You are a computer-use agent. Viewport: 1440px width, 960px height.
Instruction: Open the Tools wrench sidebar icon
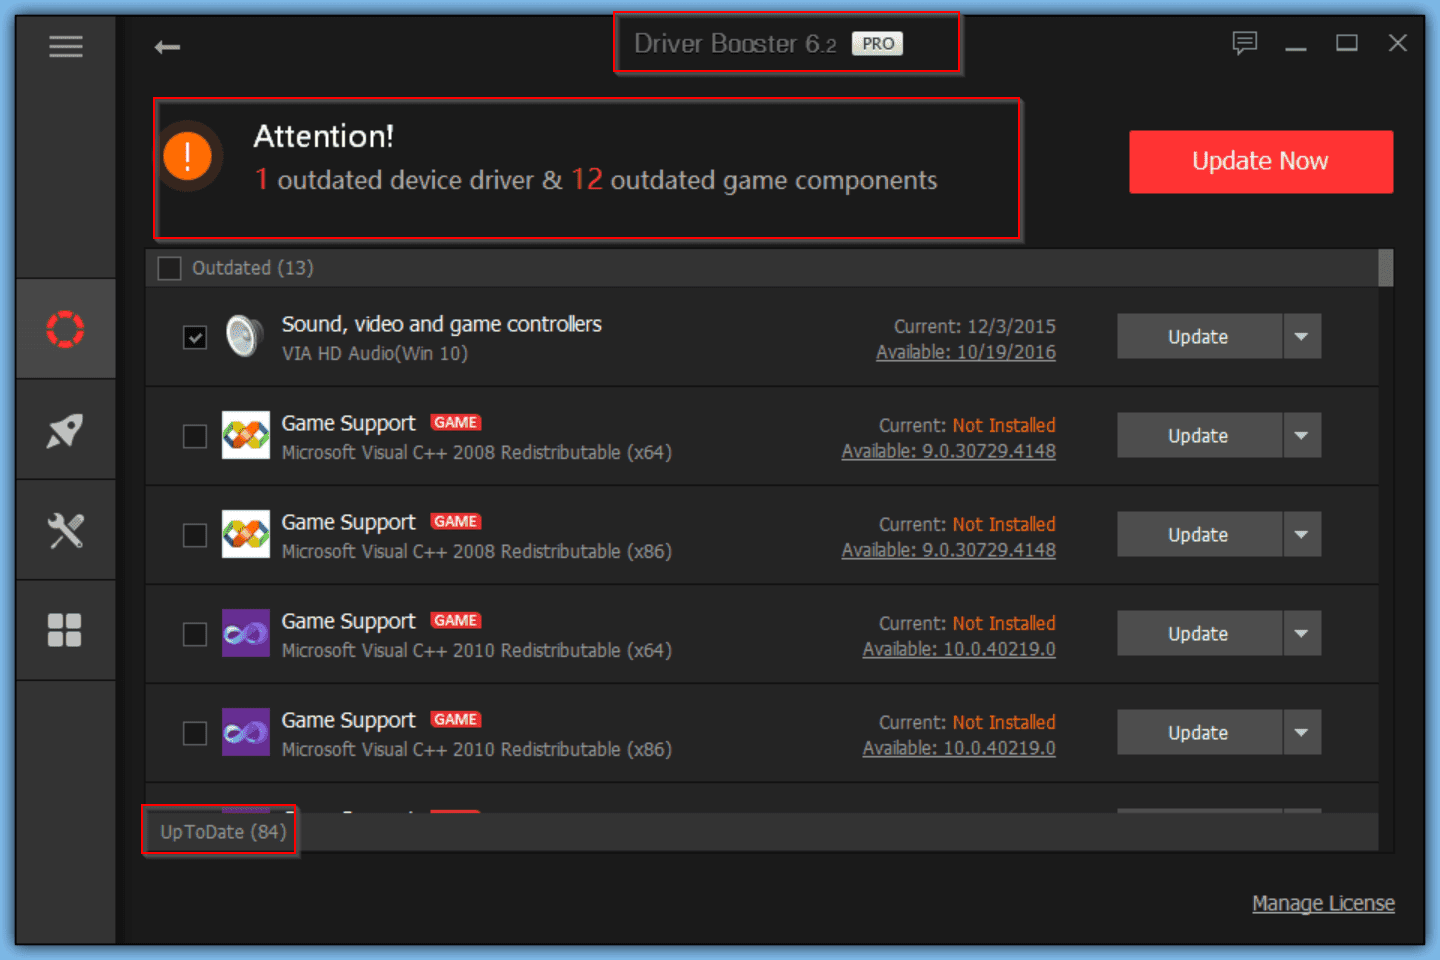click(66, 530)
